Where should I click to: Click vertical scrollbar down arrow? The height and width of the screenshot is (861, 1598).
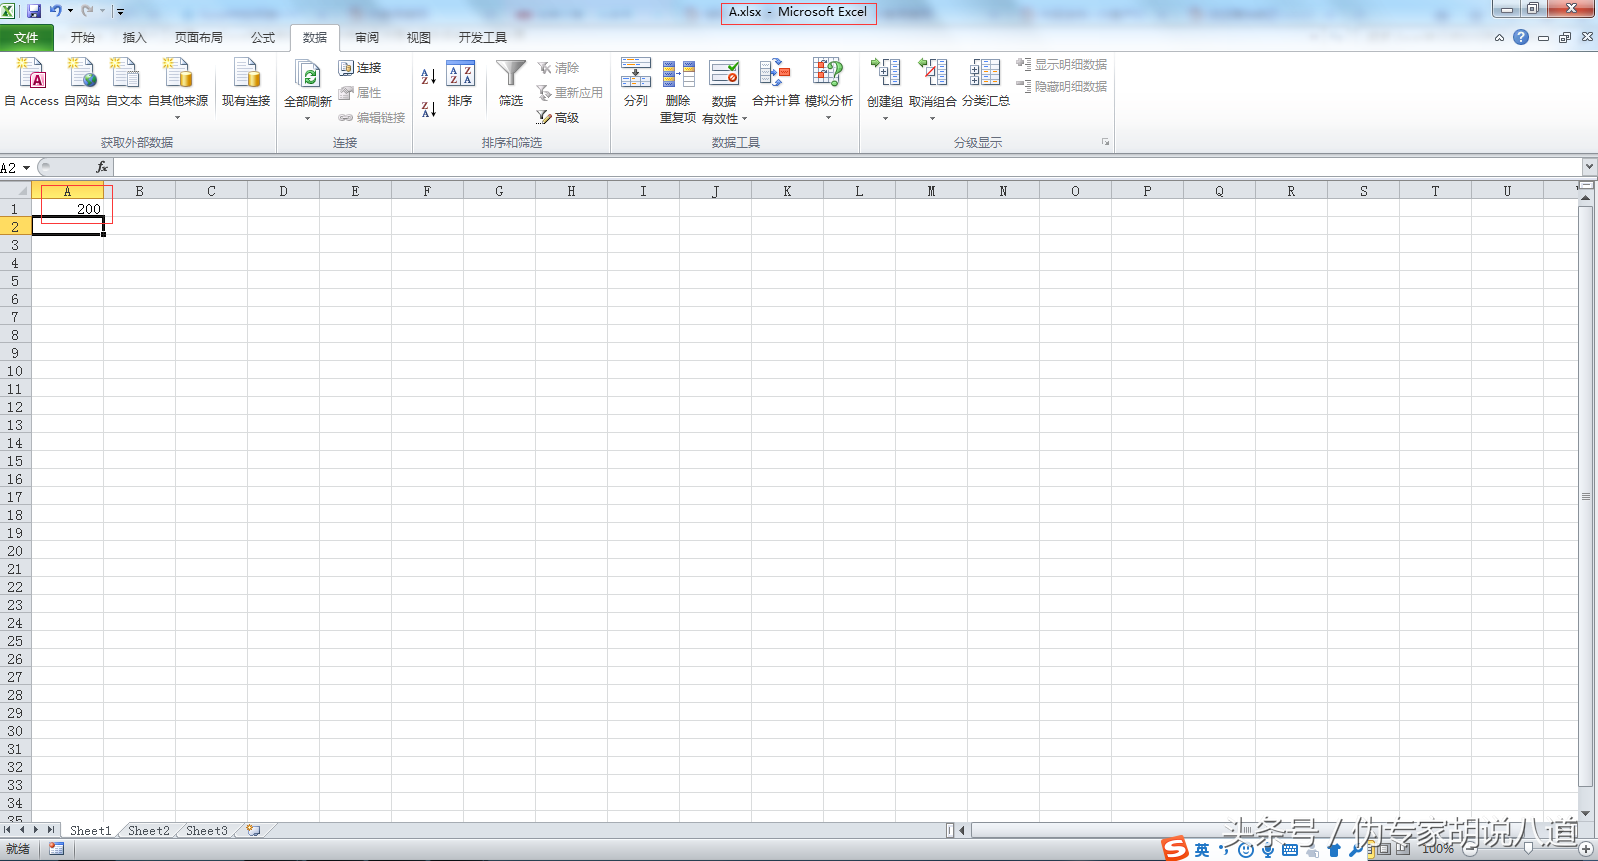pyautogui.click(x=1586, y=814)
